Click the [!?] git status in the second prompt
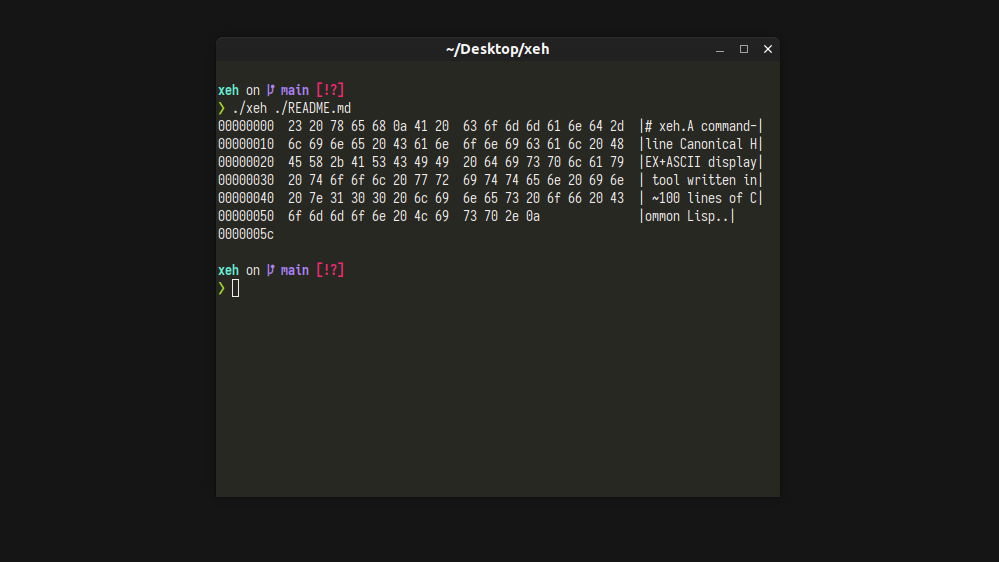Viewport: 999px width, 562px height. coord(330,270)
